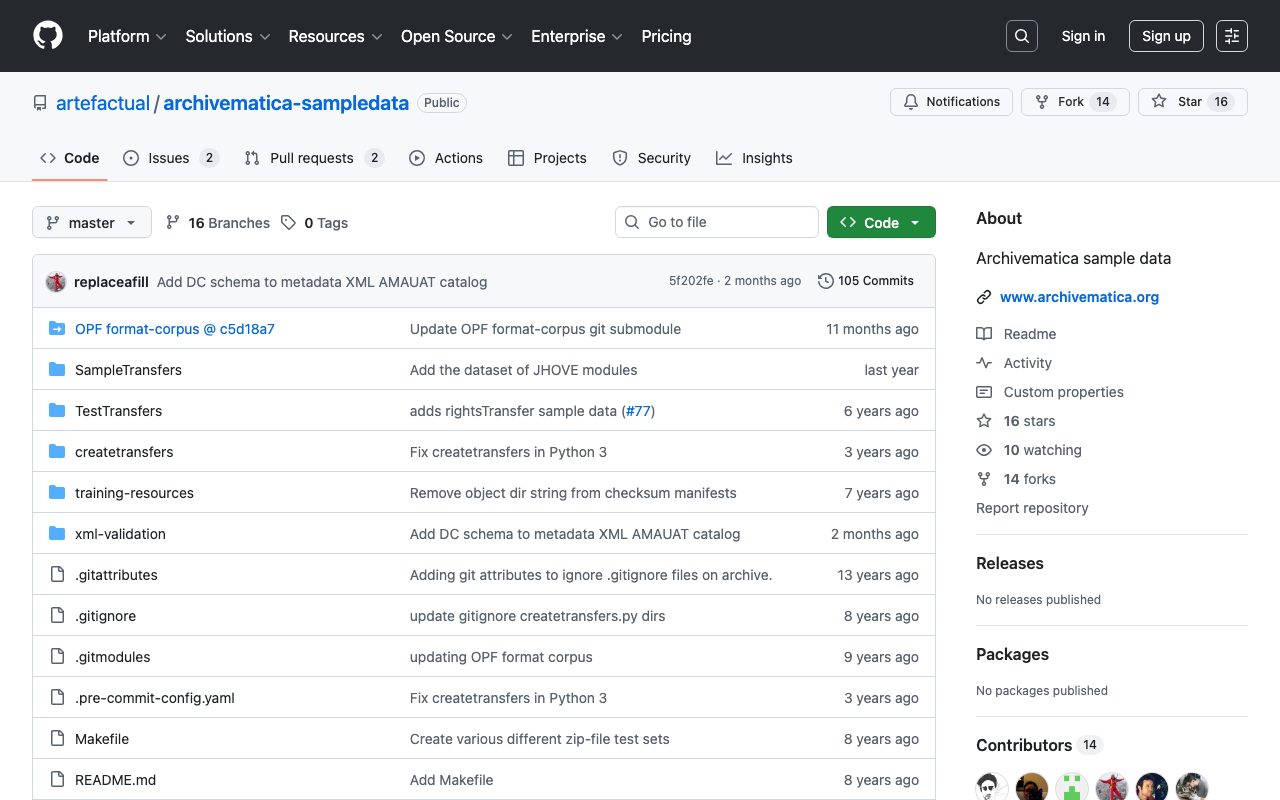Expand the Platform menu in header

pos(127,36)
